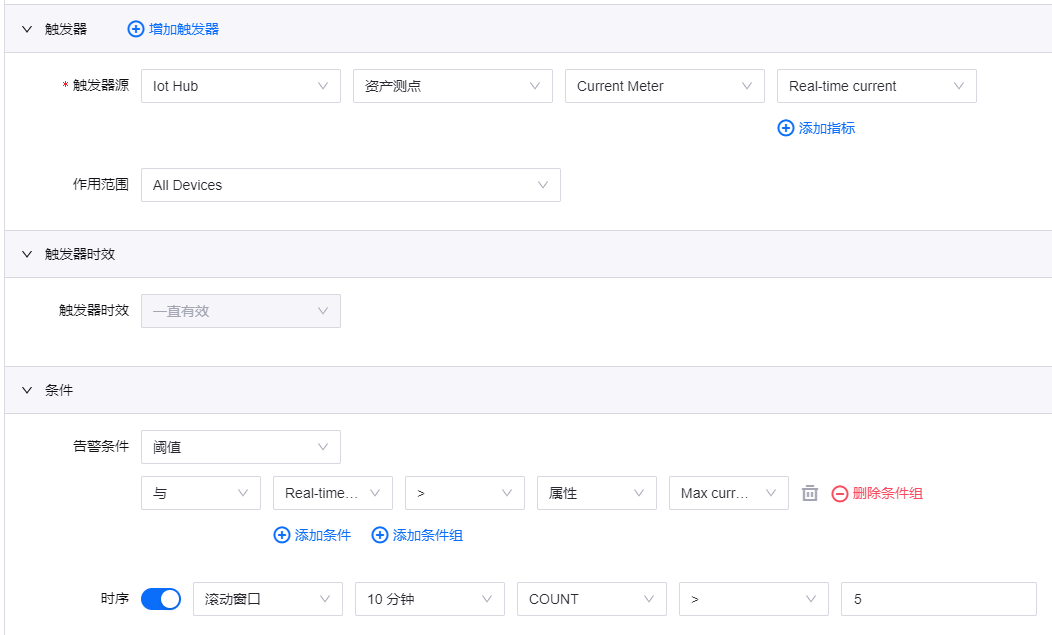This screenshot has height=635, width=1052.
Task: Open the 滚动窗口 window type dropdown
Action: point(267,599)
